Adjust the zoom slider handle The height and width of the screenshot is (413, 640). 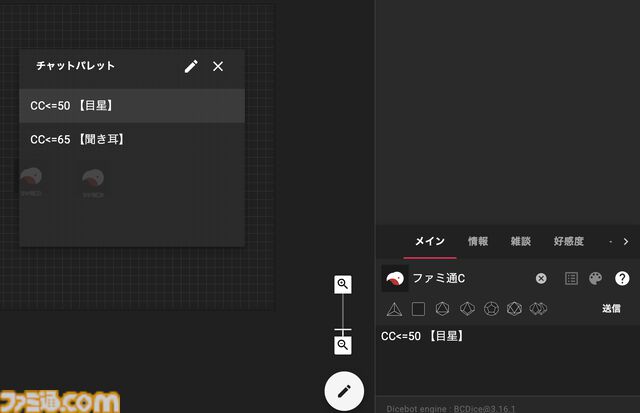(342, 329)
